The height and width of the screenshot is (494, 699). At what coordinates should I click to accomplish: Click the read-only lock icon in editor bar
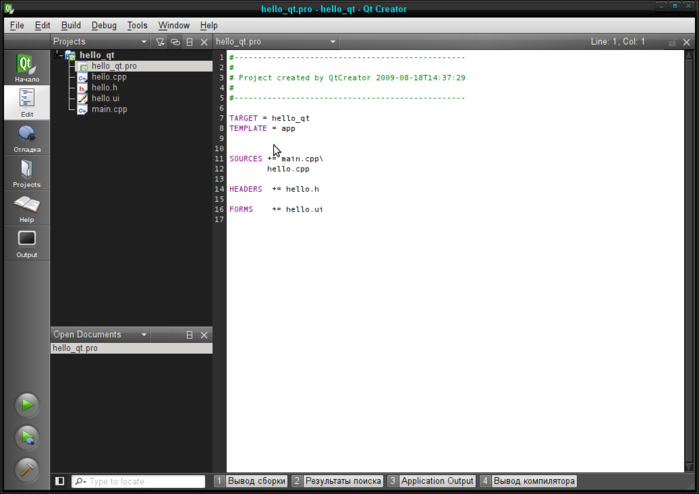coord(672,42)
